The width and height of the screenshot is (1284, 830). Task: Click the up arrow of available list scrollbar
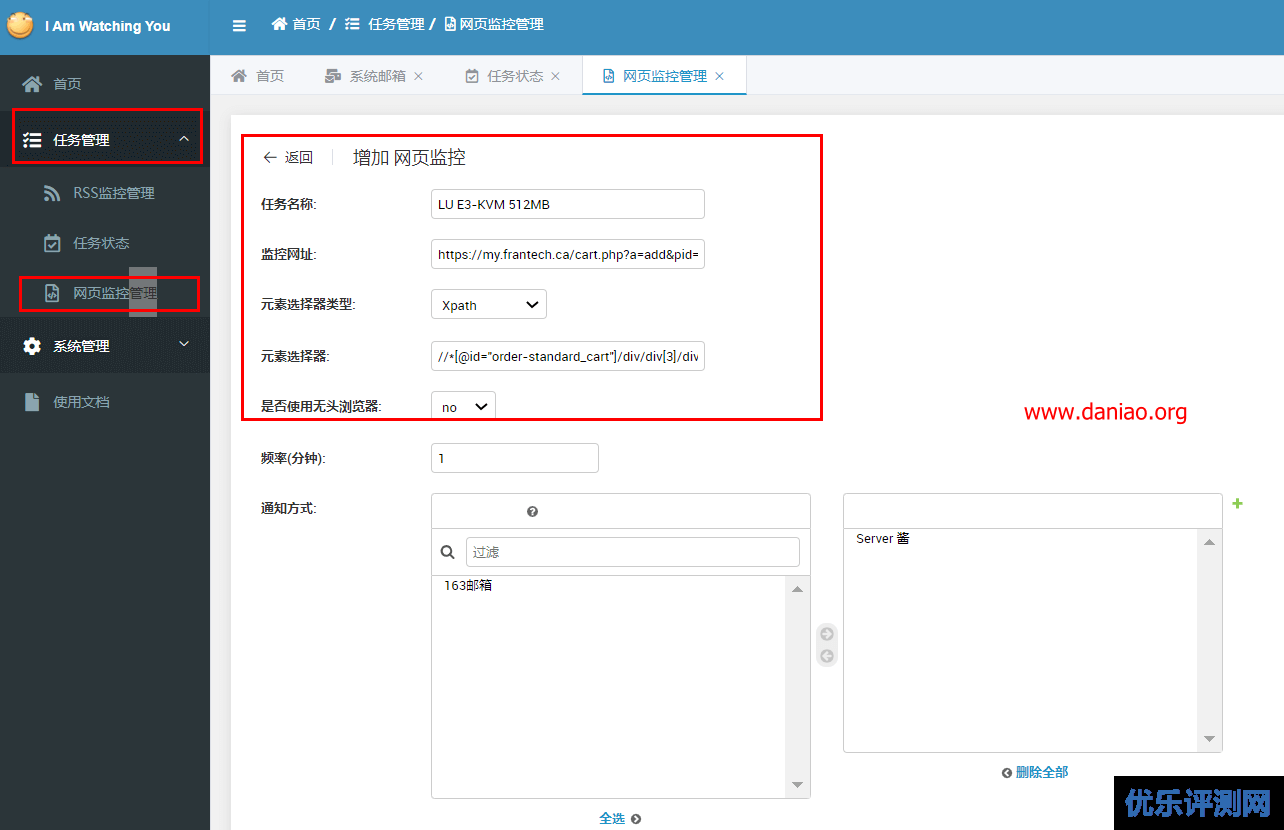coord(797,589)
